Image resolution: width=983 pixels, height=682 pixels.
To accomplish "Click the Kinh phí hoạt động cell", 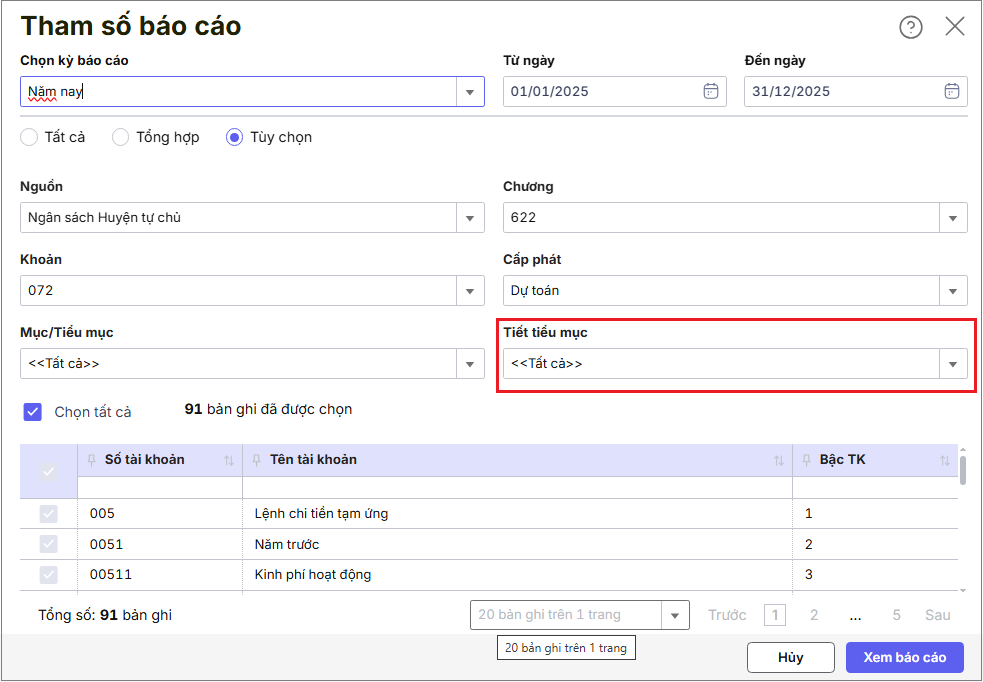I will [x=518, y=574].
